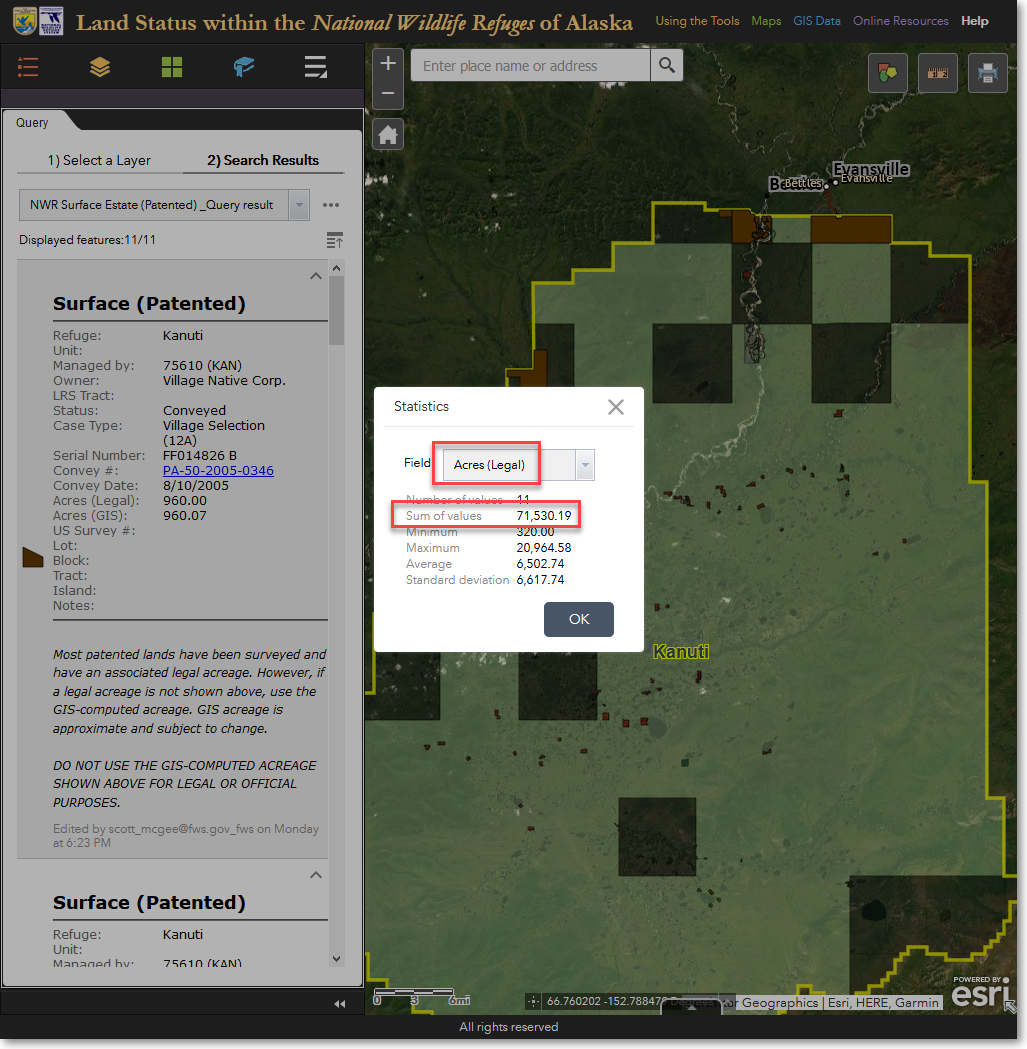The image size is (1027, 1049).
Task: Open the Print widget
Action: [x=987, y=73]
